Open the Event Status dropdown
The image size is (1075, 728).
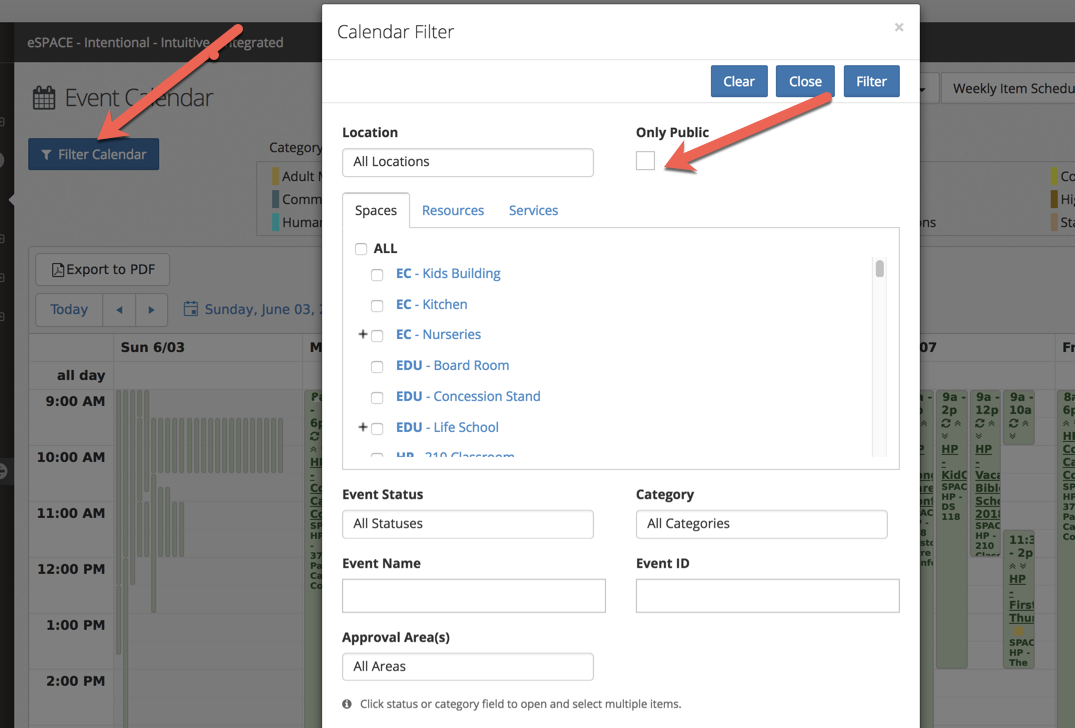[468, 524]
